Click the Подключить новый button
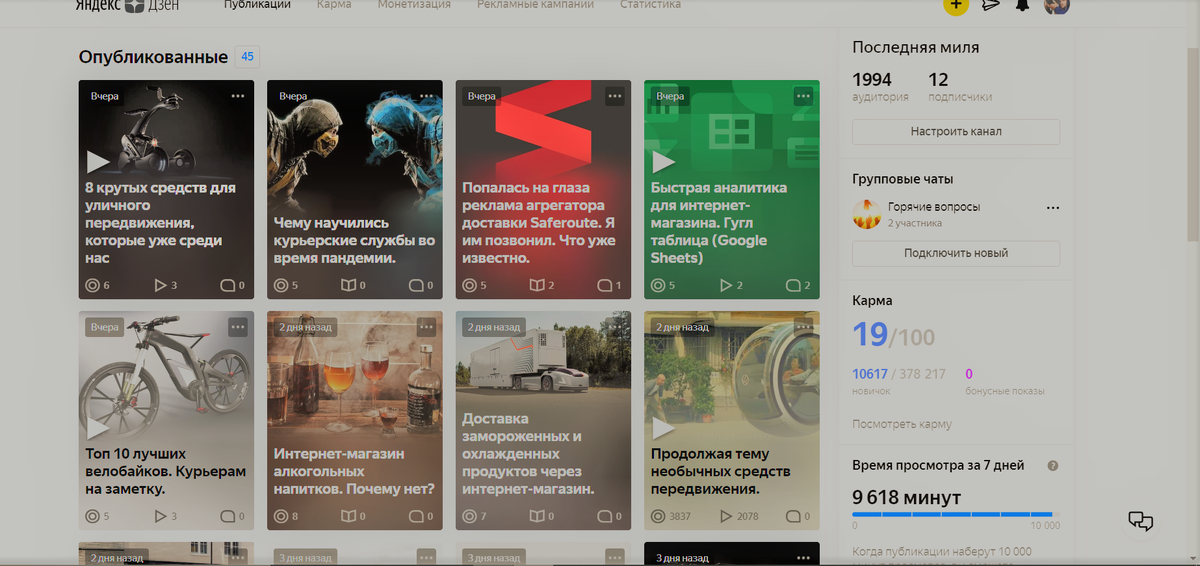This screenshot has height=566, width=1200. (x=956, y=254)
